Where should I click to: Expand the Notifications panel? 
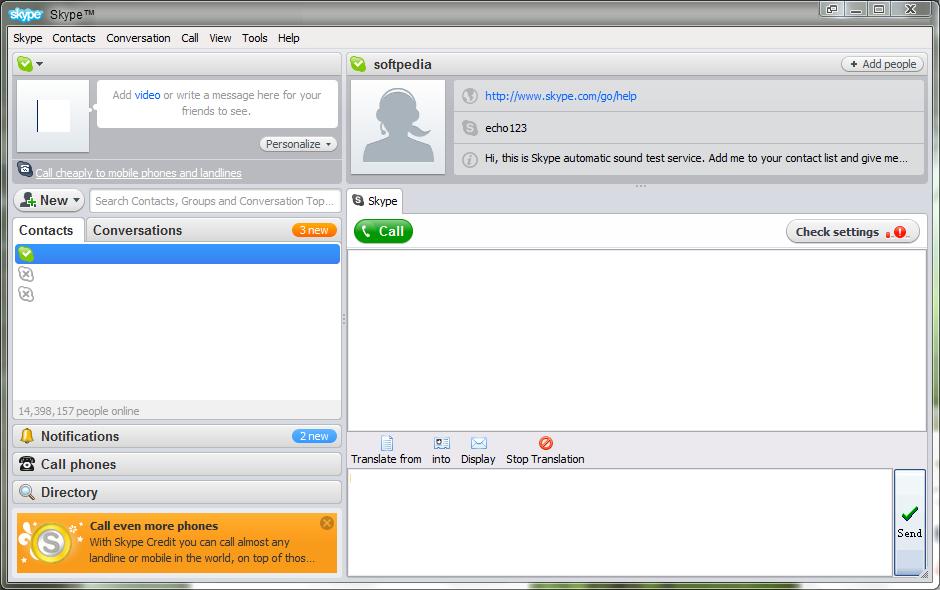177,436
